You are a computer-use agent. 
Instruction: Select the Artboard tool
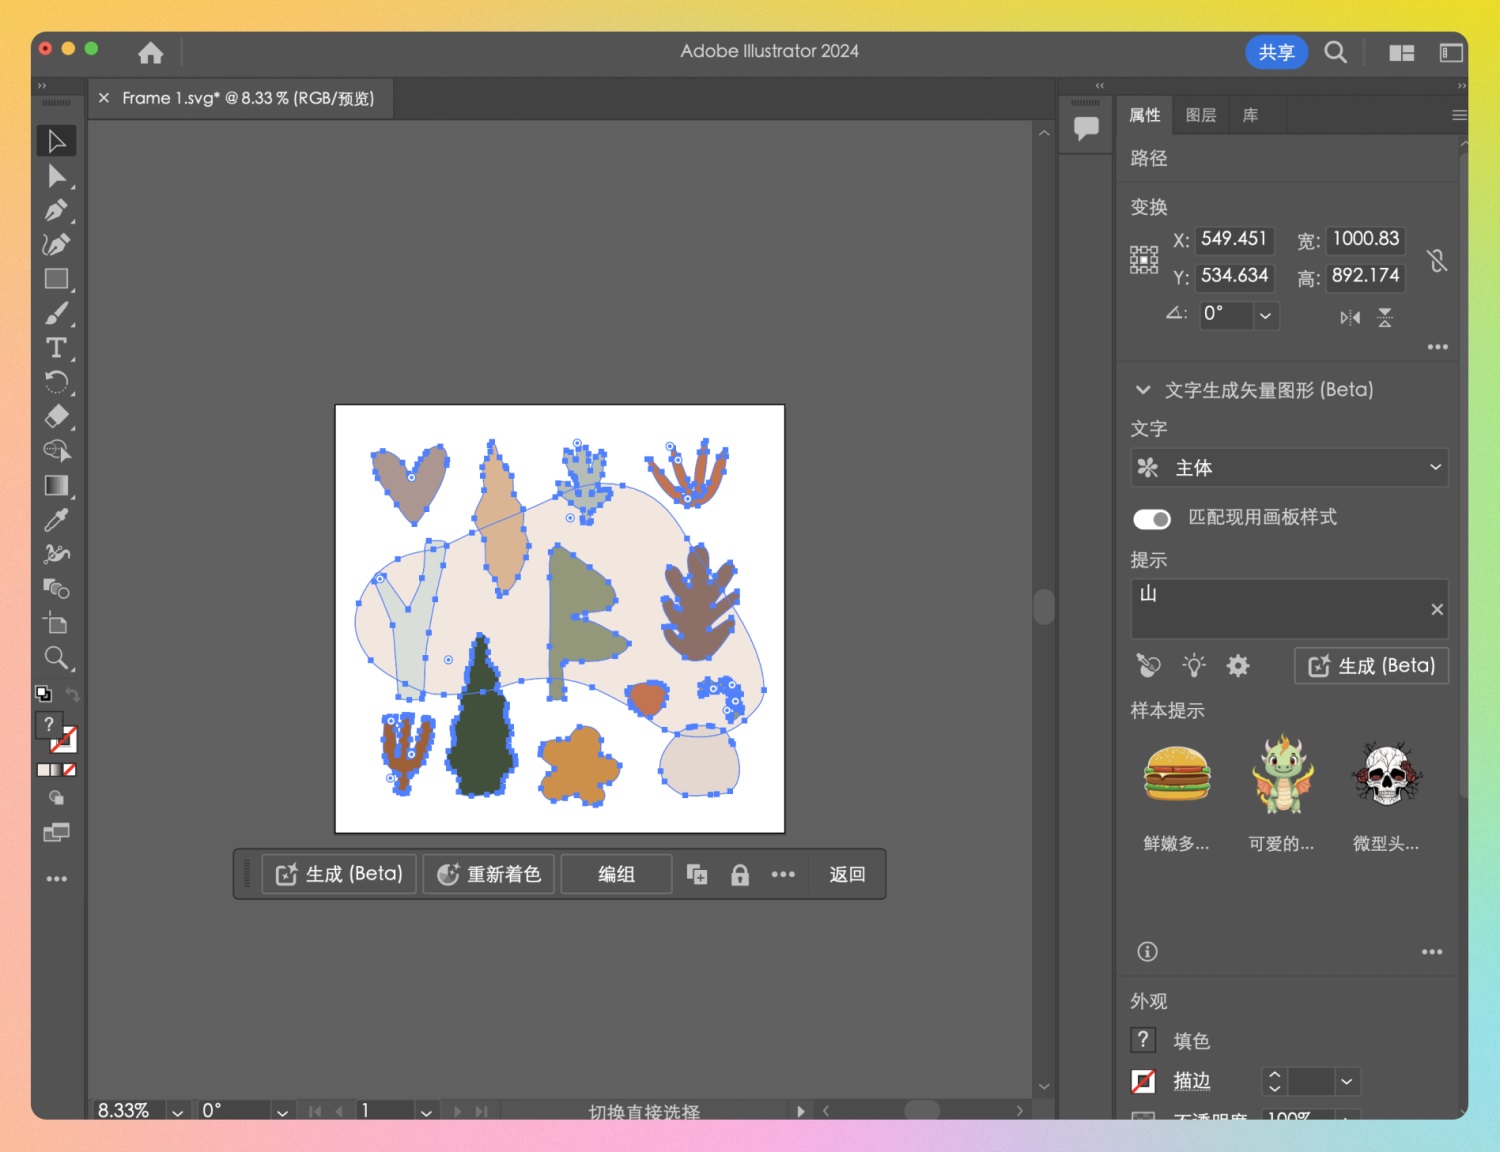[x=57, y=623]
